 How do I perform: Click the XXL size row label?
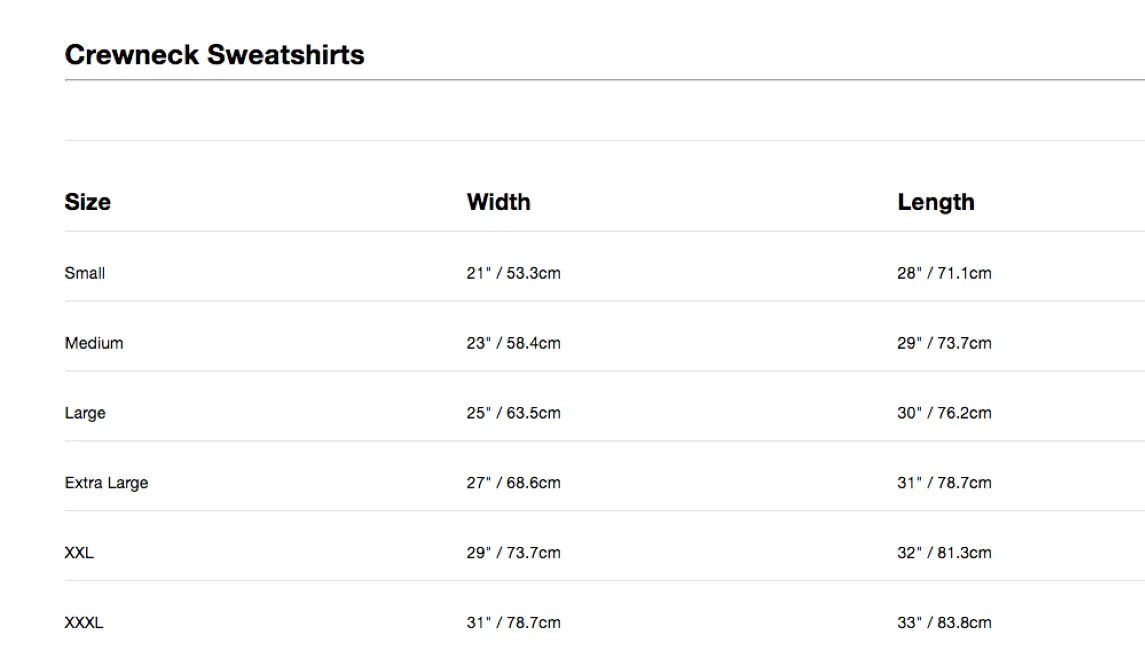pos(79,553)
